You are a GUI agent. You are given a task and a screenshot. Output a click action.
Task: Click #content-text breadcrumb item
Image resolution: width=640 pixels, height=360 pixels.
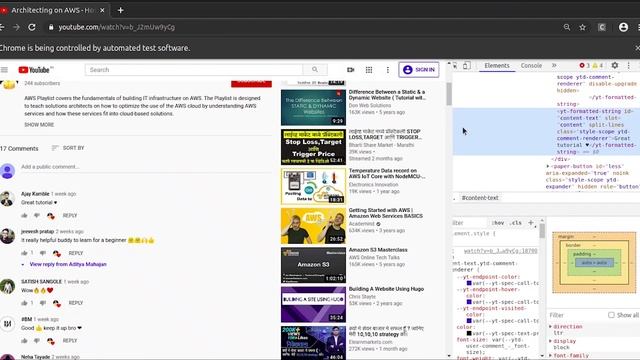tap(480, 198)
